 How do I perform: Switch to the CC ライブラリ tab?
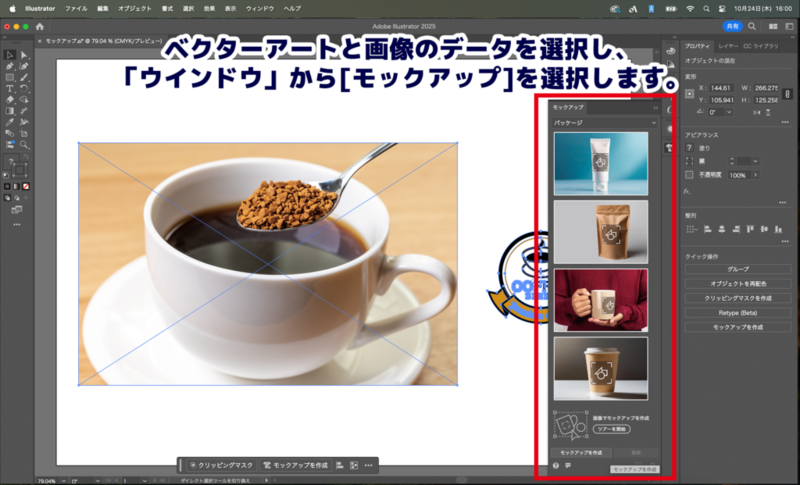point(761,46)
